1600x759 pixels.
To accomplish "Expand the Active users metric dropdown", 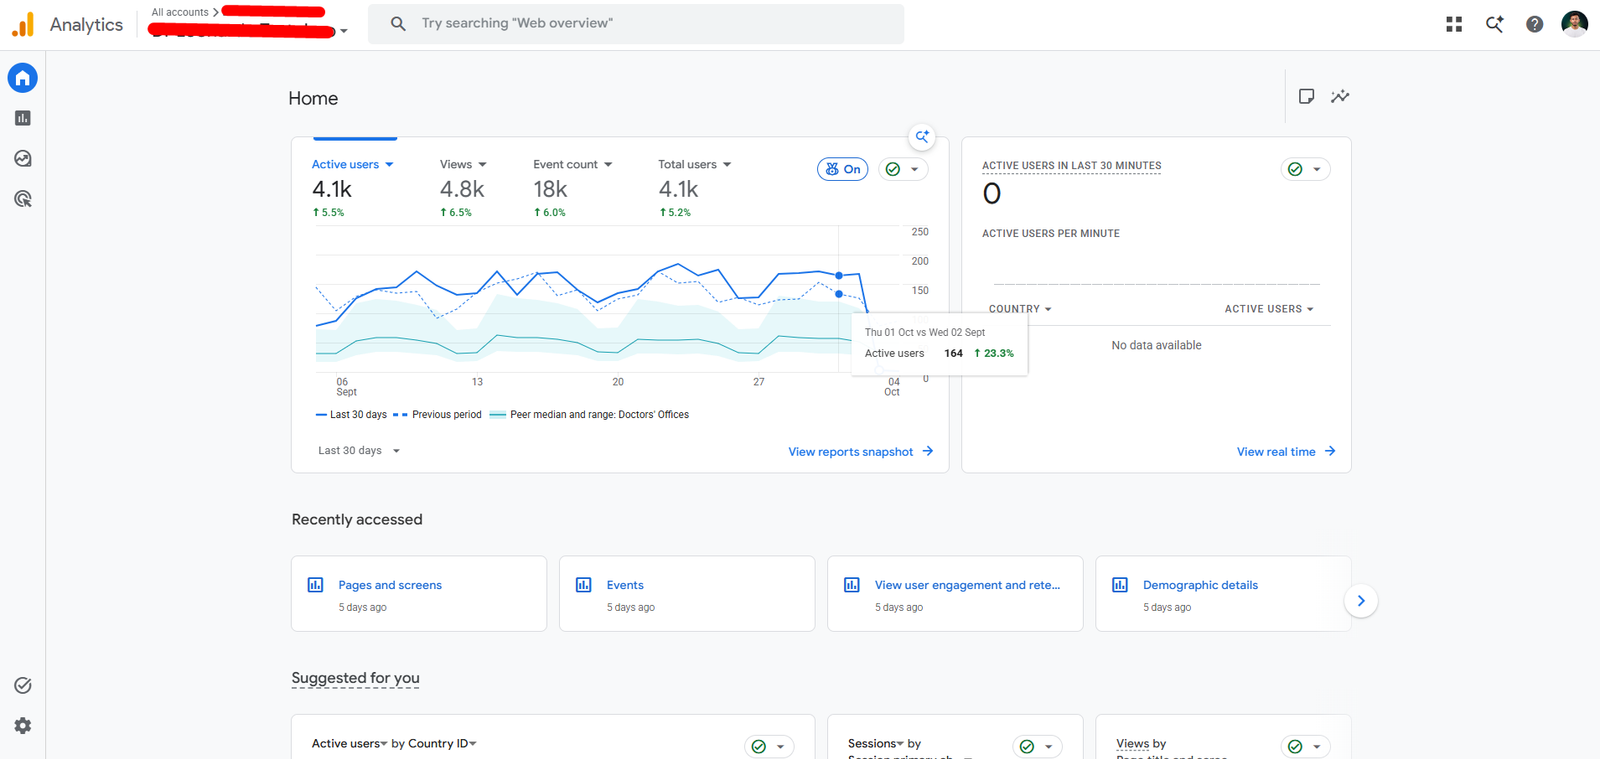I will [x=353, y=164].
